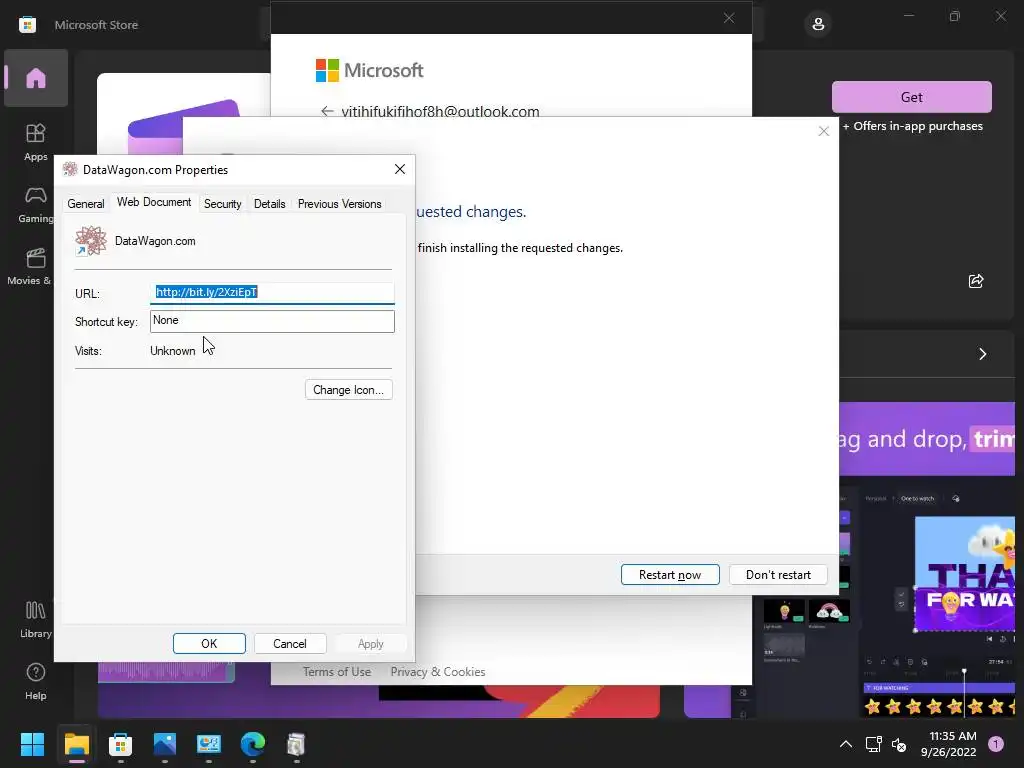Click the network icon in system tray

pos(873,744)
